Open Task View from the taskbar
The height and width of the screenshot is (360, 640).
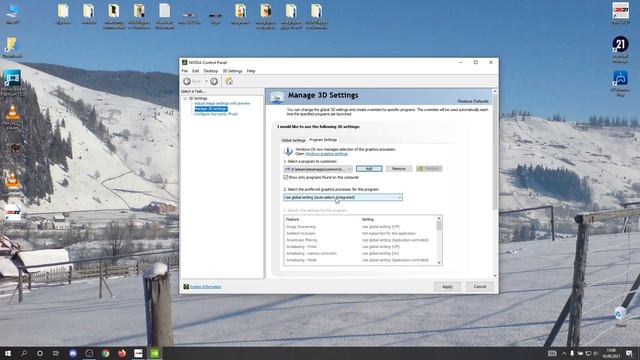coord(56,353)
